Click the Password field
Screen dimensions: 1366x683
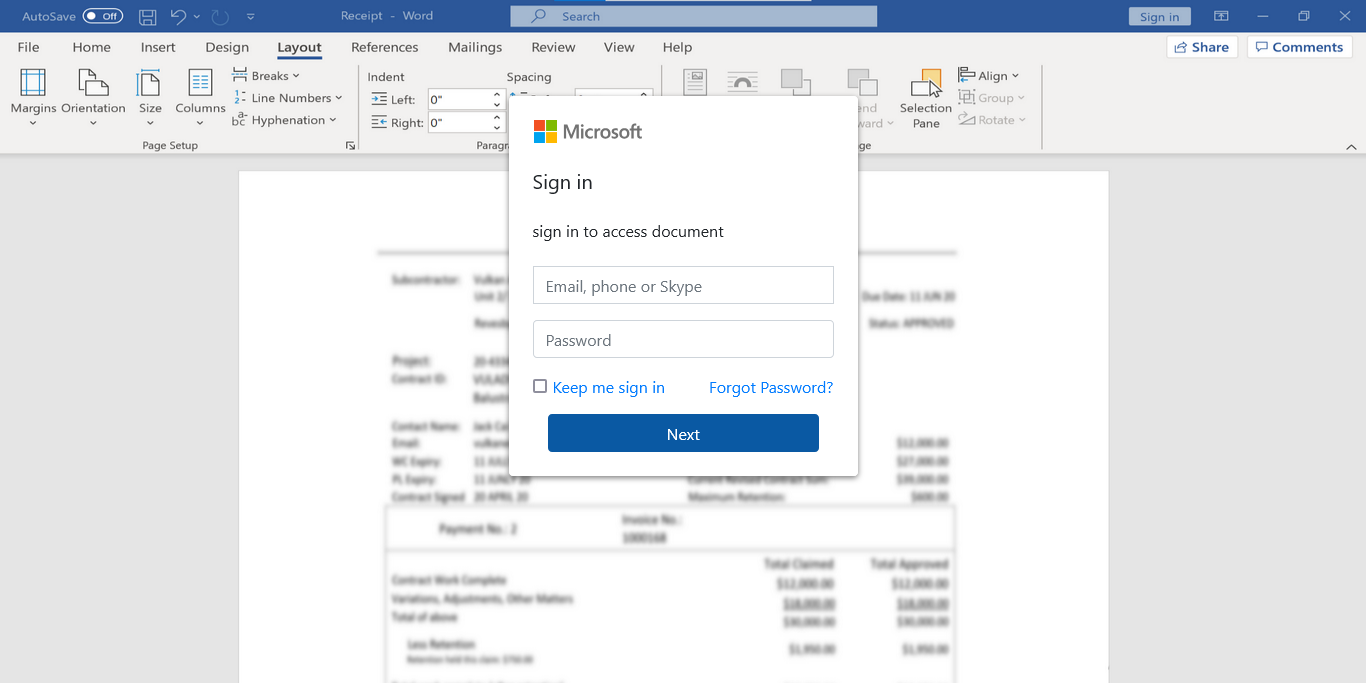click(683, 339)
